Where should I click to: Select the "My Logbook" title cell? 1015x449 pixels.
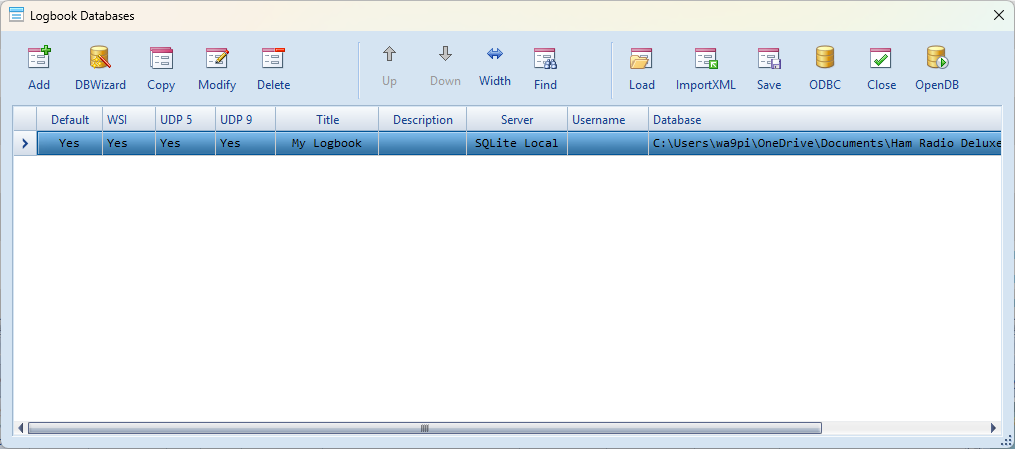pyautogui.click(x=327, y=144)
